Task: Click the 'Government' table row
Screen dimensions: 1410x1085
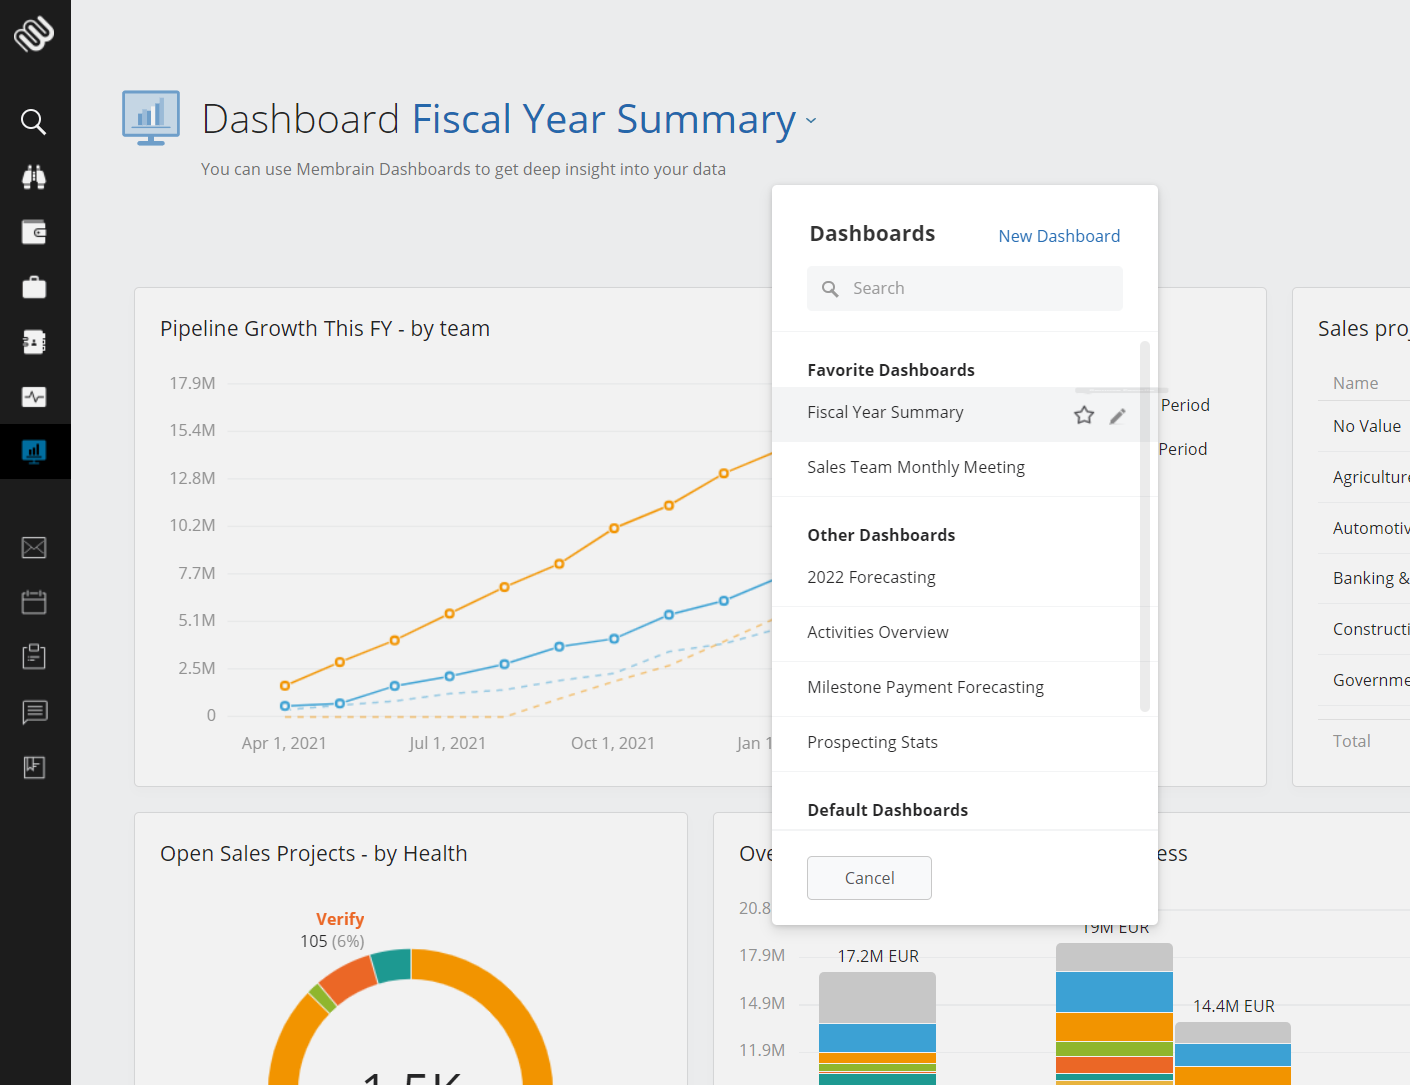Action: click(1364, 680)
